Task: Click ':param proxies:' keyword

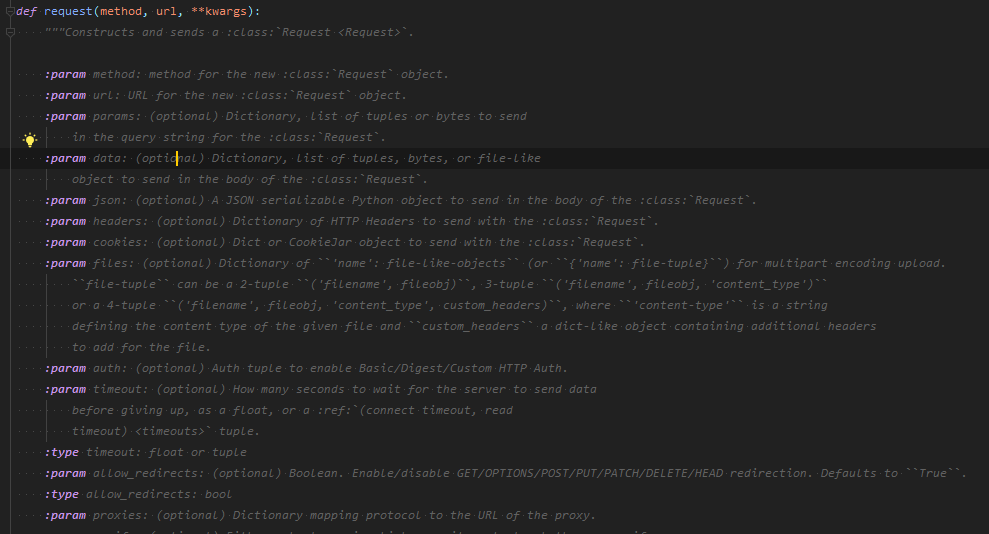Action: (x=65, y=515)
